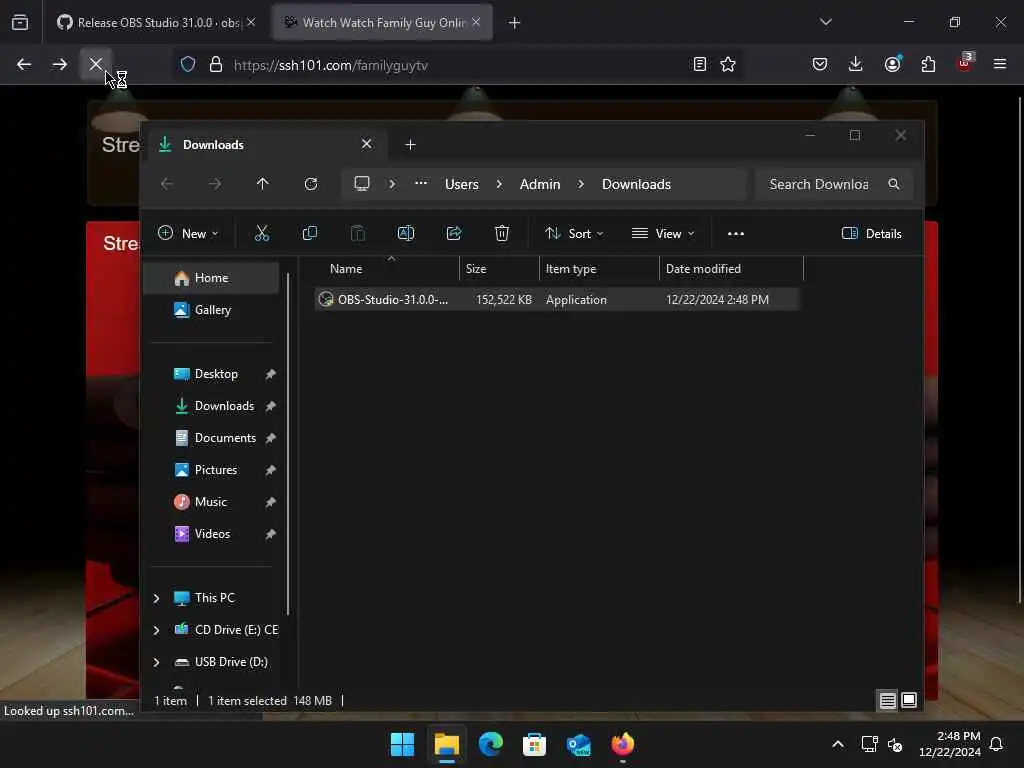Show hidden breadcrumb folders ellipsis
The image size is (1024, 768).
(421, 184)
